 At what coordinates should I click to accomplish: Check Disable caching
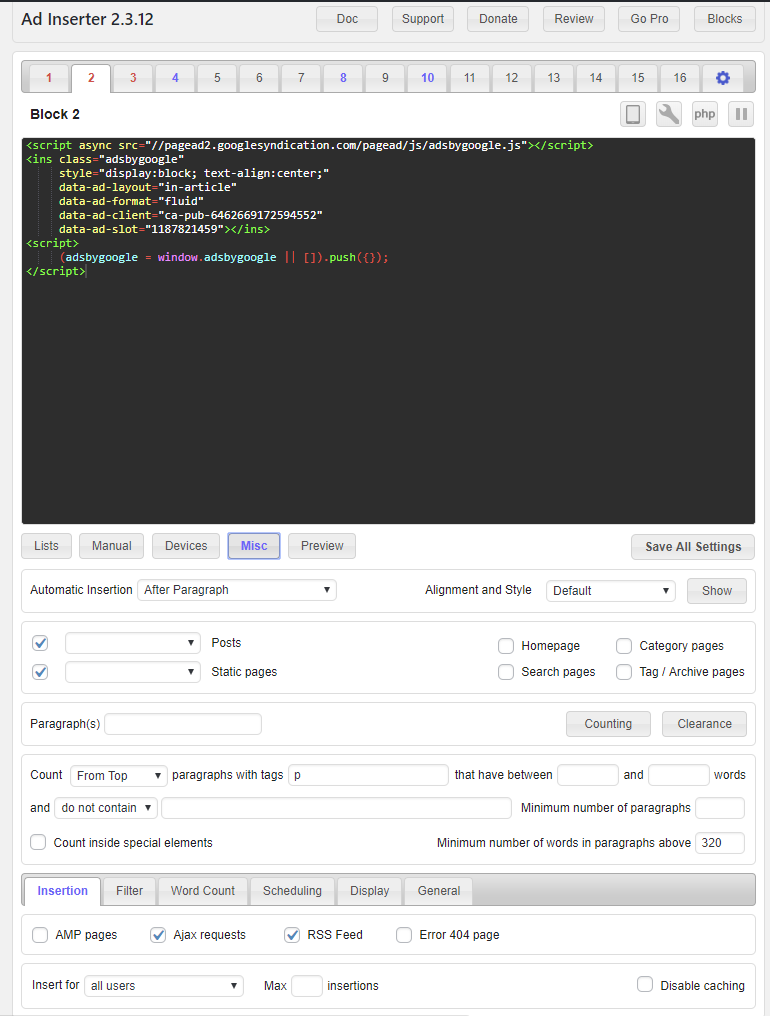coord(645,985)
